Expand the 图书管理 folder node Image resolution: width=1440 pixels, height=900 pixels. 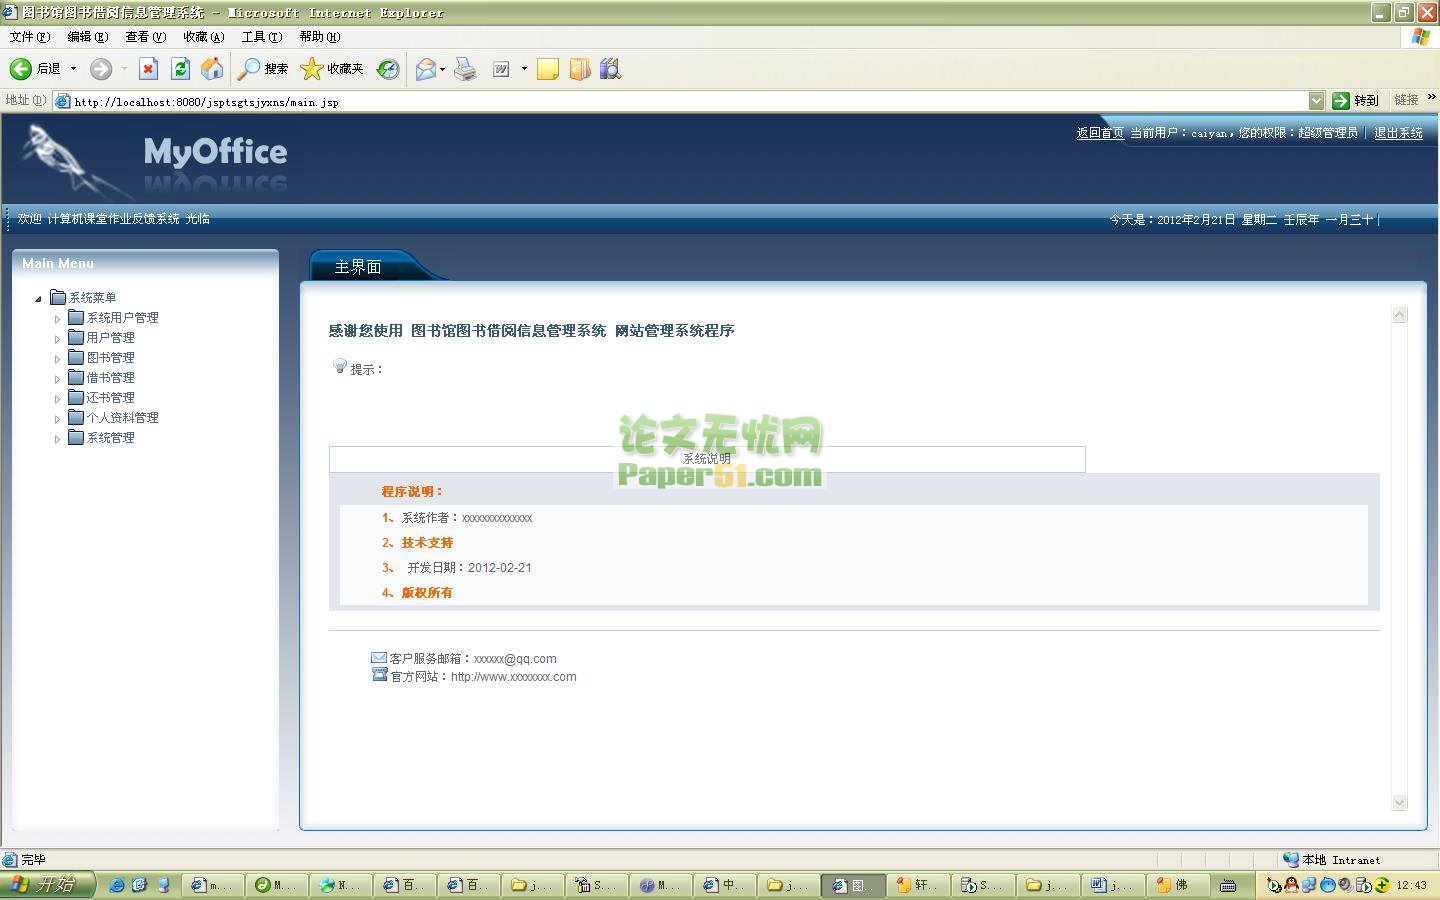tap(58, 359)
